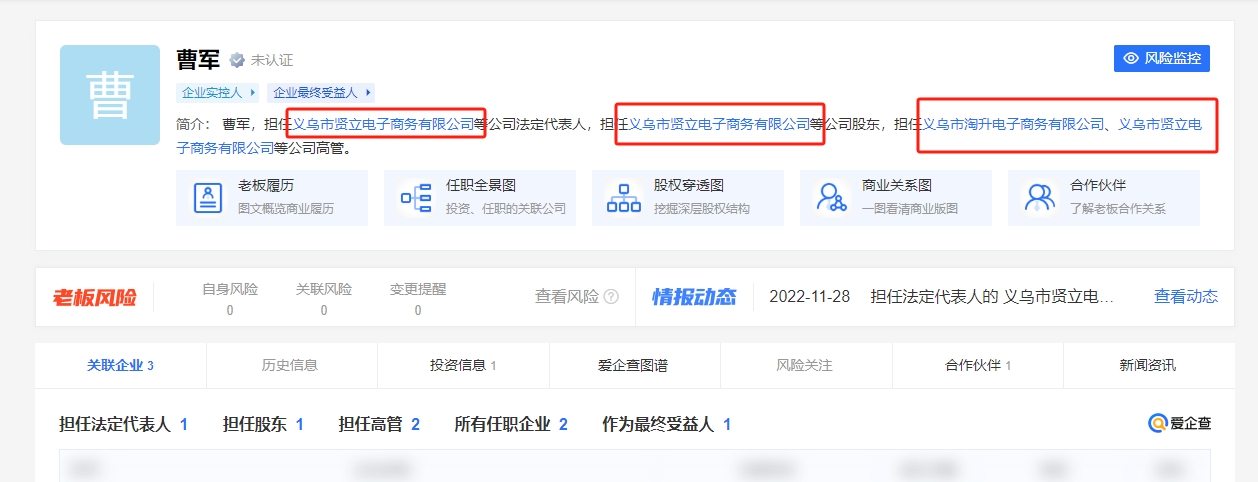This screenshot has width=1258, height=482.
Task: Click the 股权穿透图 structure icon
Action: 624,197
